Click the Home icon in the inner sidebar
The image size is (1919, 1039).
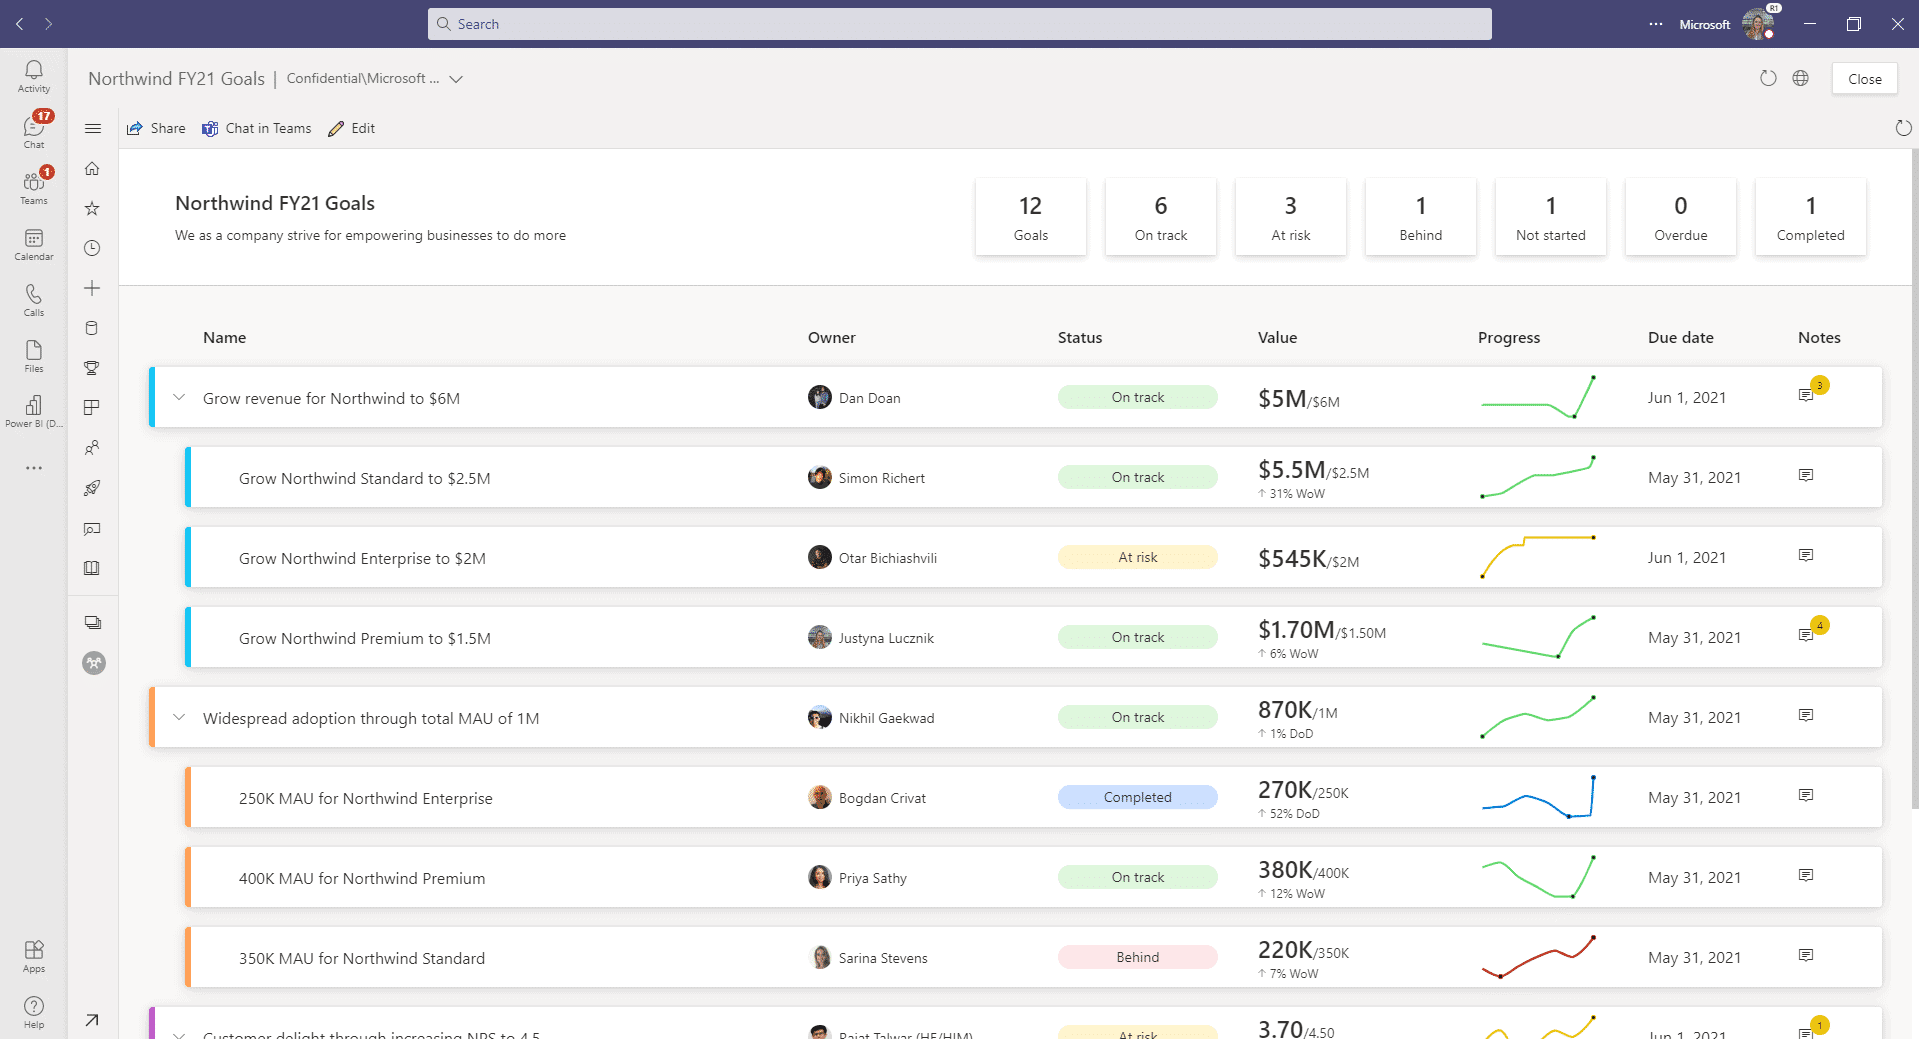(x=92, y=168)
